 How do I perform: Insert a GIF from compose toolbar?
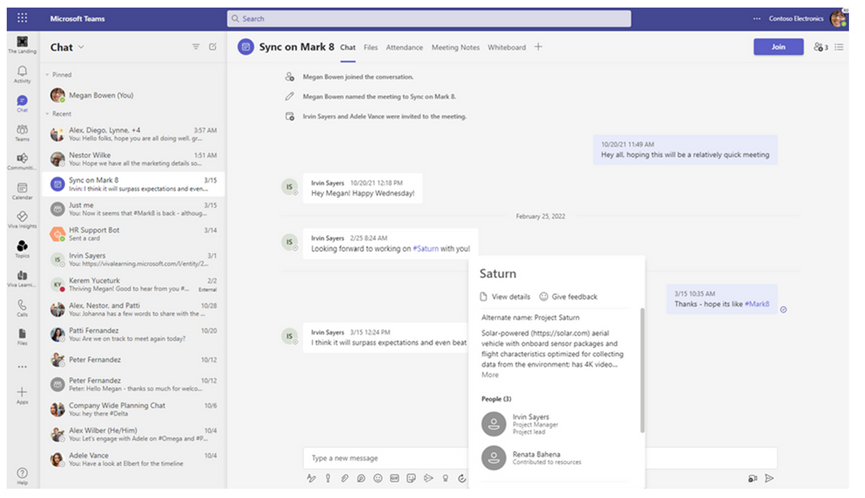pyautogui.click(x=394, y=478)
